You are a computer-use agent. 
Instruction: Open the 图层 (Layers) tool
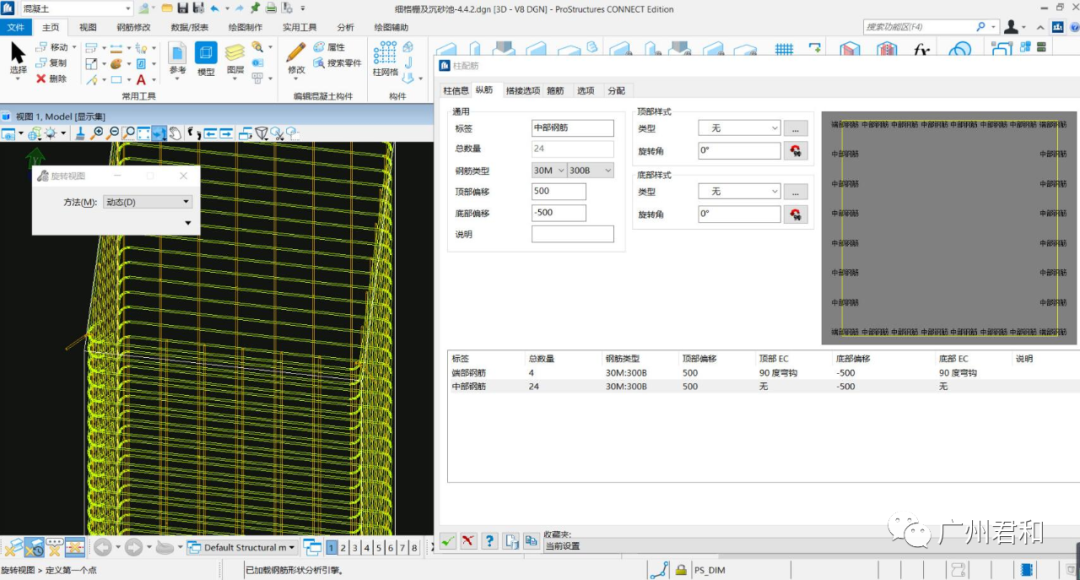[x=235, y=58]
